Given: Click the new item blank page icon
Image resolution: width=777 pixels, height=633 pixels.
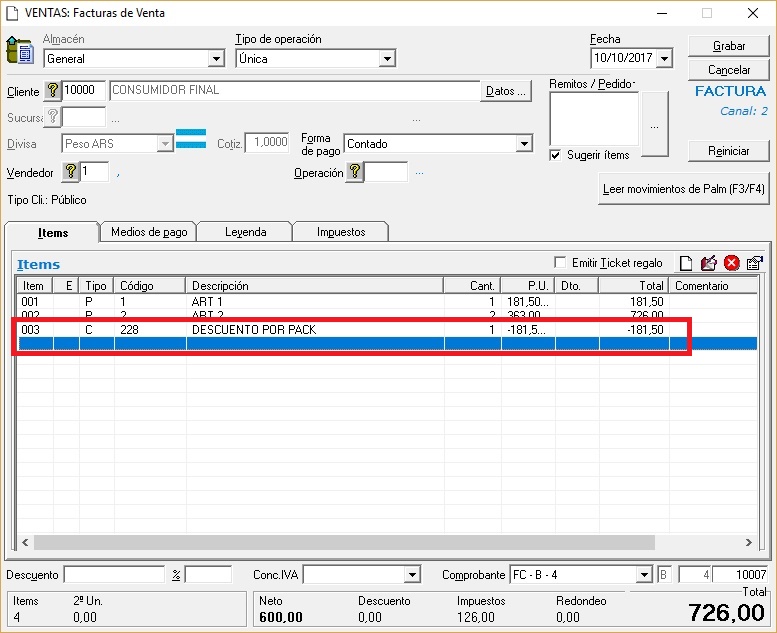Looking at the screenshot, I should (x=686, y=263).
